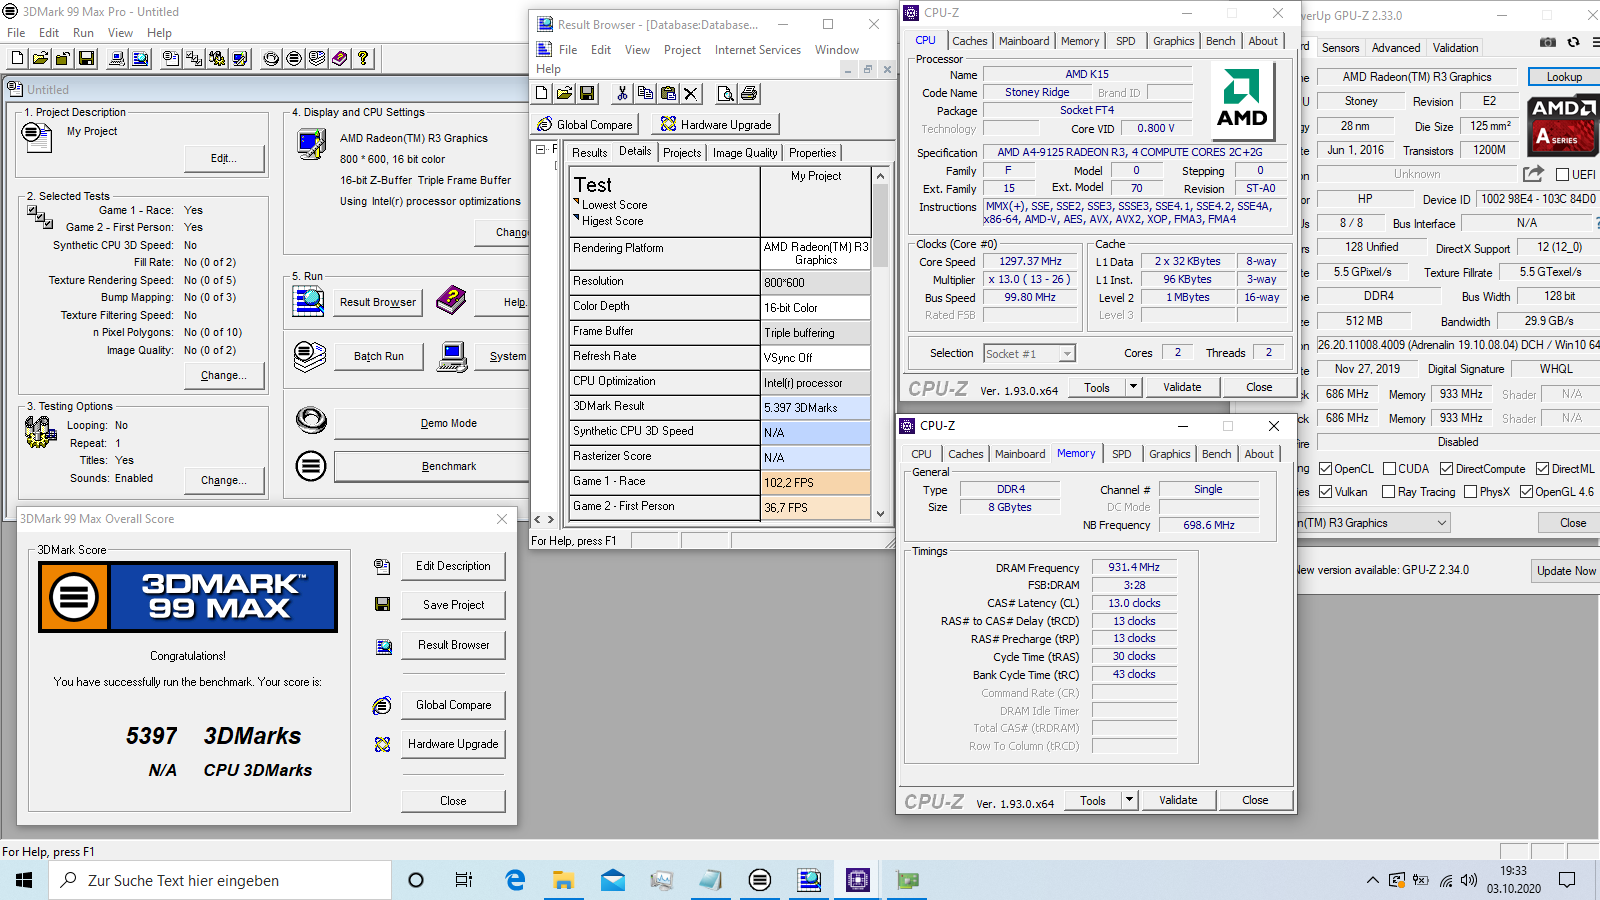
Task: Click the Update Now button in GPU-Z
Action: [1566, 571]
